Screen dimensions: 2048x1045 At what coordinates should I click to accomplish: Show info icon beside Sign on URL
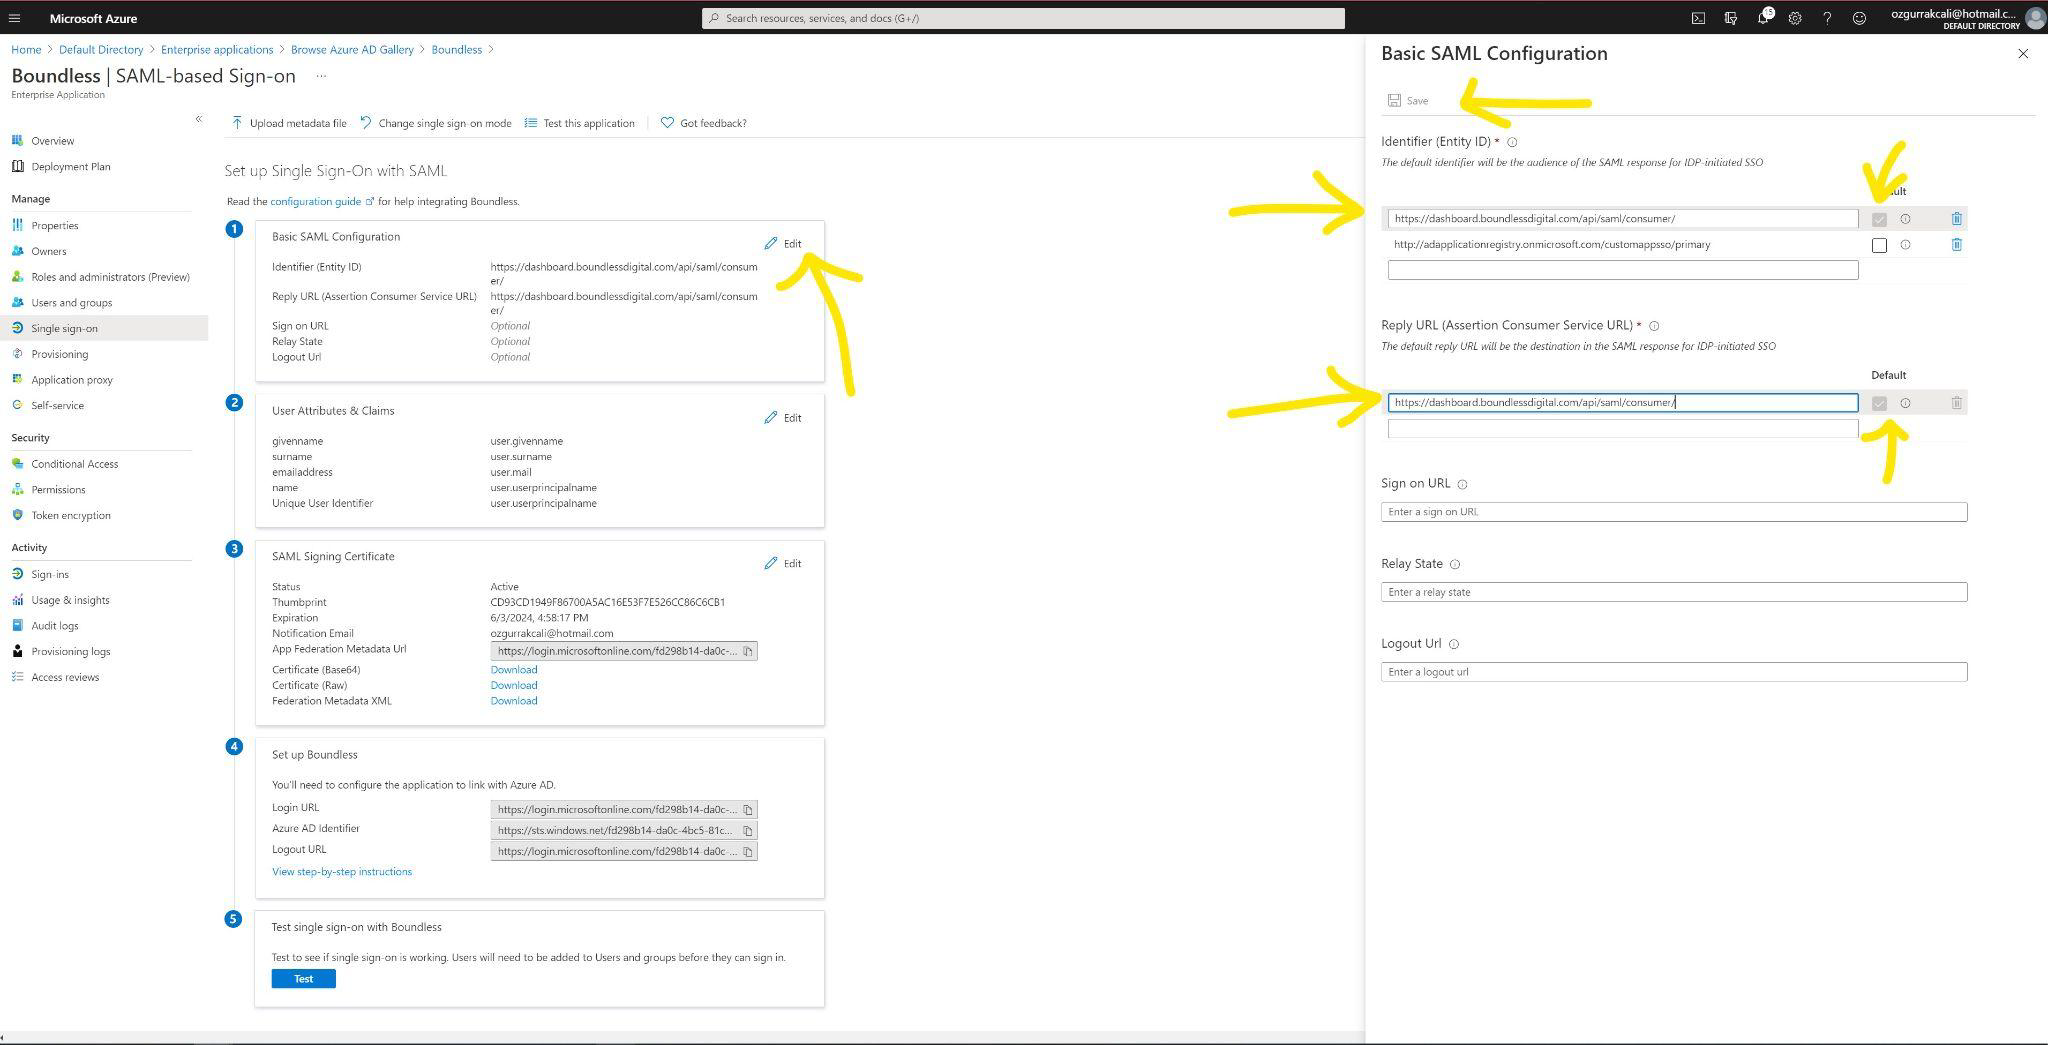[1462, 485]
